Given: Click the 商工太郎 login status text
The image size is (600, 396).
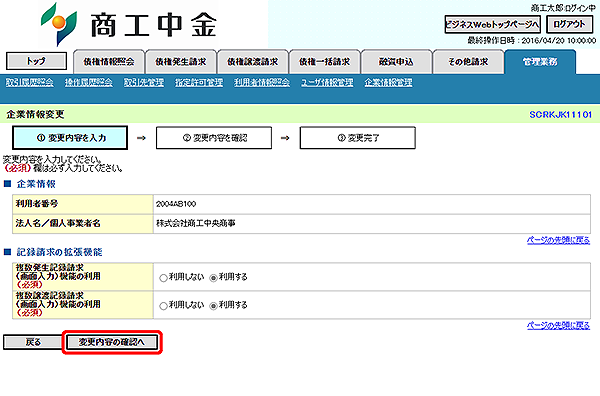Looking at the screenshot, I should coord(563,8).
